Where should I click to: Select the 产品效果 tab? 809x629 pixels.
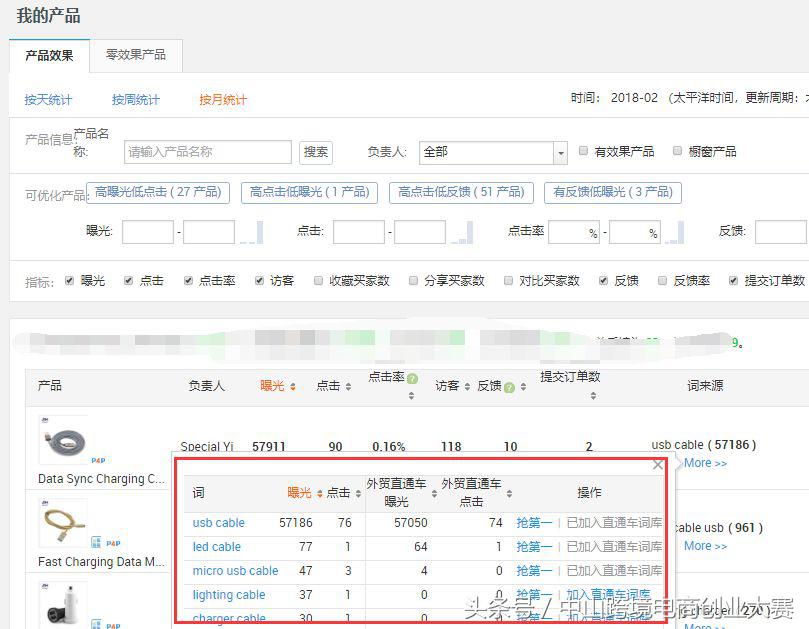(x=48, y=55)
